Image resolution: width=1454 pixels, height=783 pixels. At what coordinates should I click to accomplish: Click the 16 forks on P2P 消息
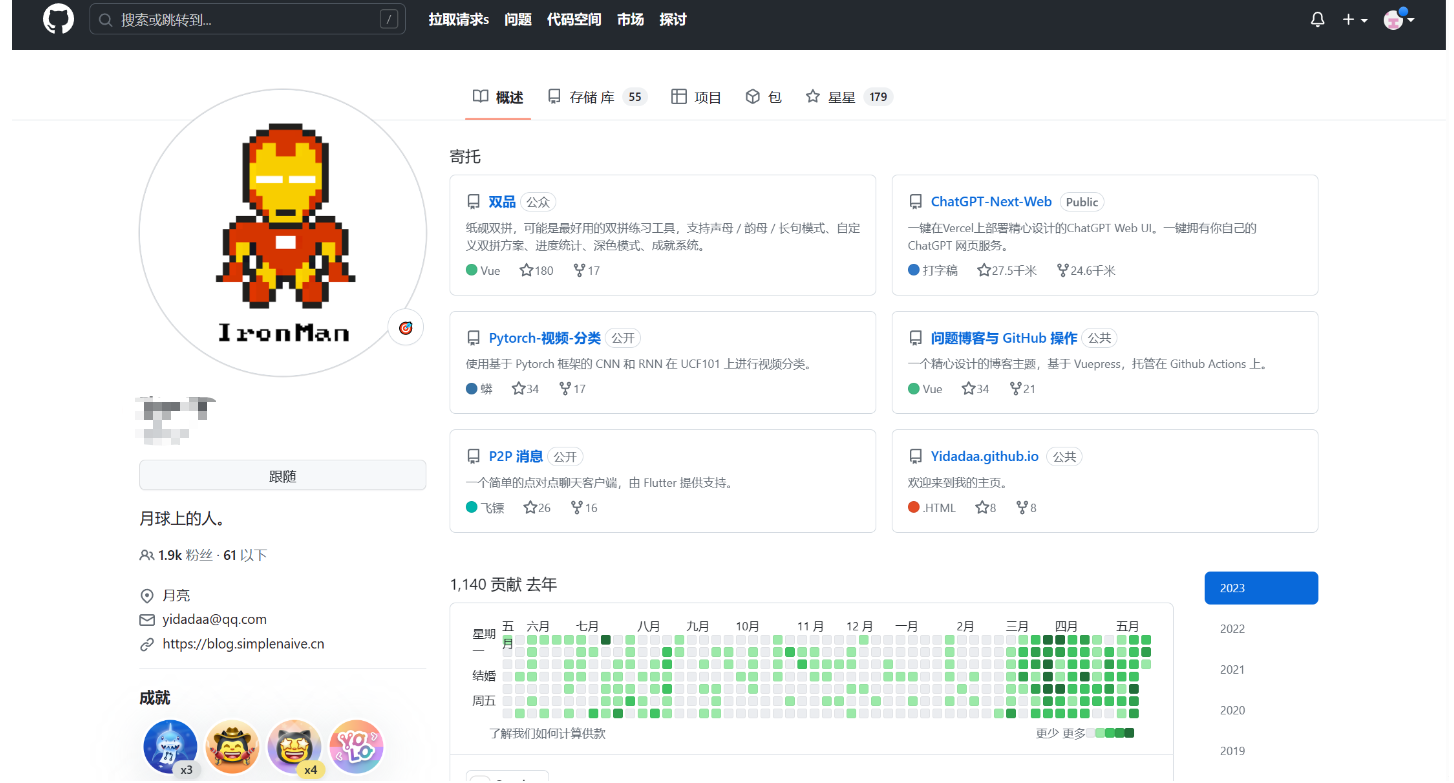point(584,508)
